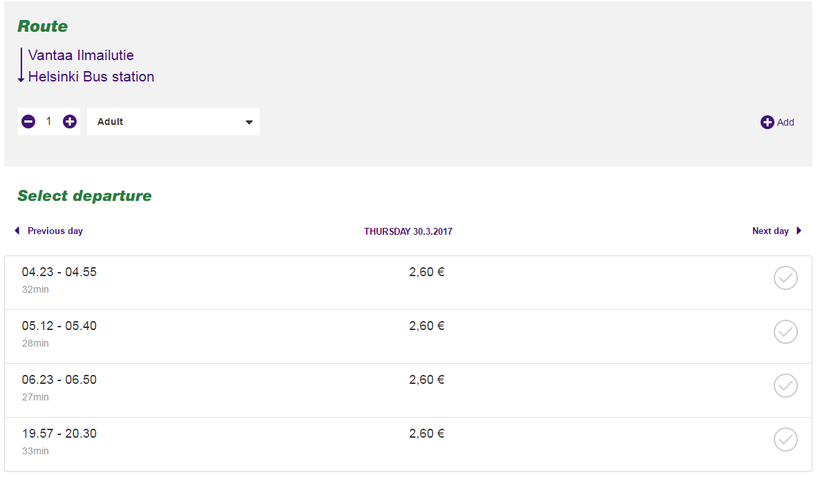The image size is (820, 484).
Task: Select the 05.12 departure checkmark
Action: [x=785, y=332]
